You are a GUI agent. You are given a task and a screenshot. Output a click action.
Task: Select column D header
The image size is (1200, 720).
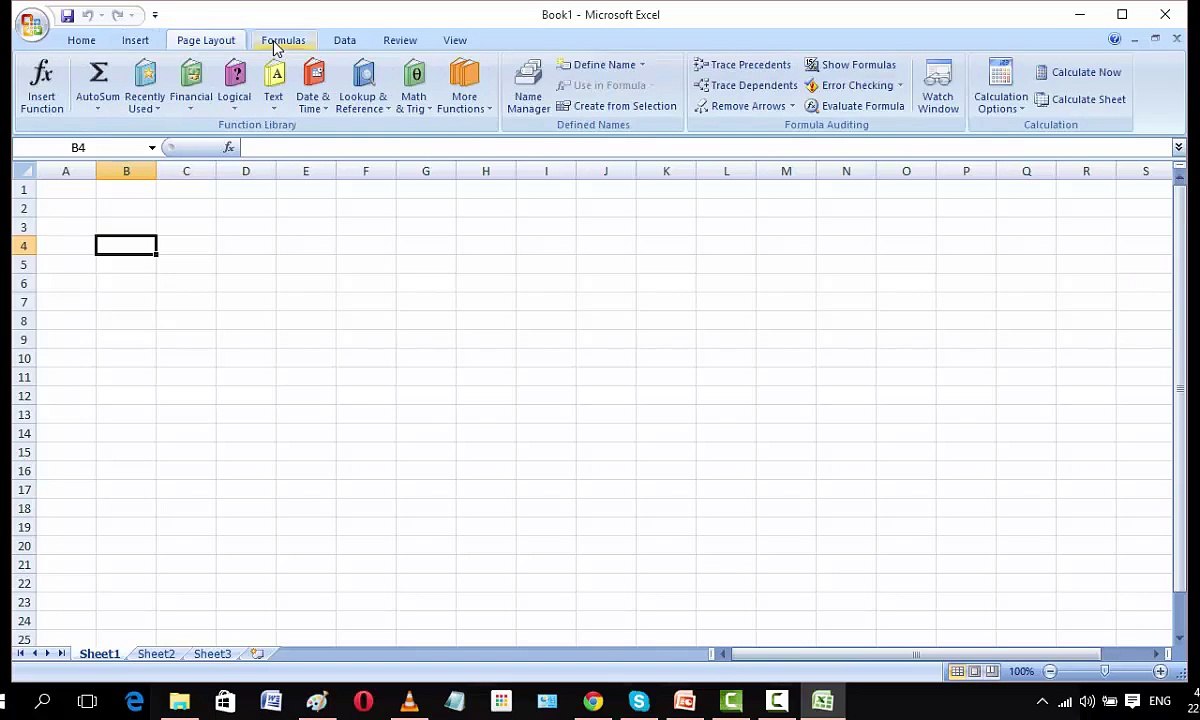point(246,171)
